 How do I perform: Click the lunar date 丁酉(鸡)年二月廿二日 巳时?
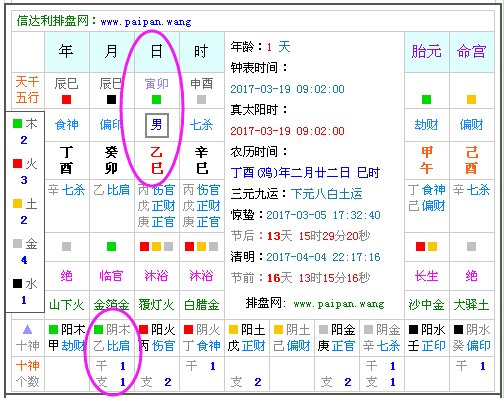(305, 173)
